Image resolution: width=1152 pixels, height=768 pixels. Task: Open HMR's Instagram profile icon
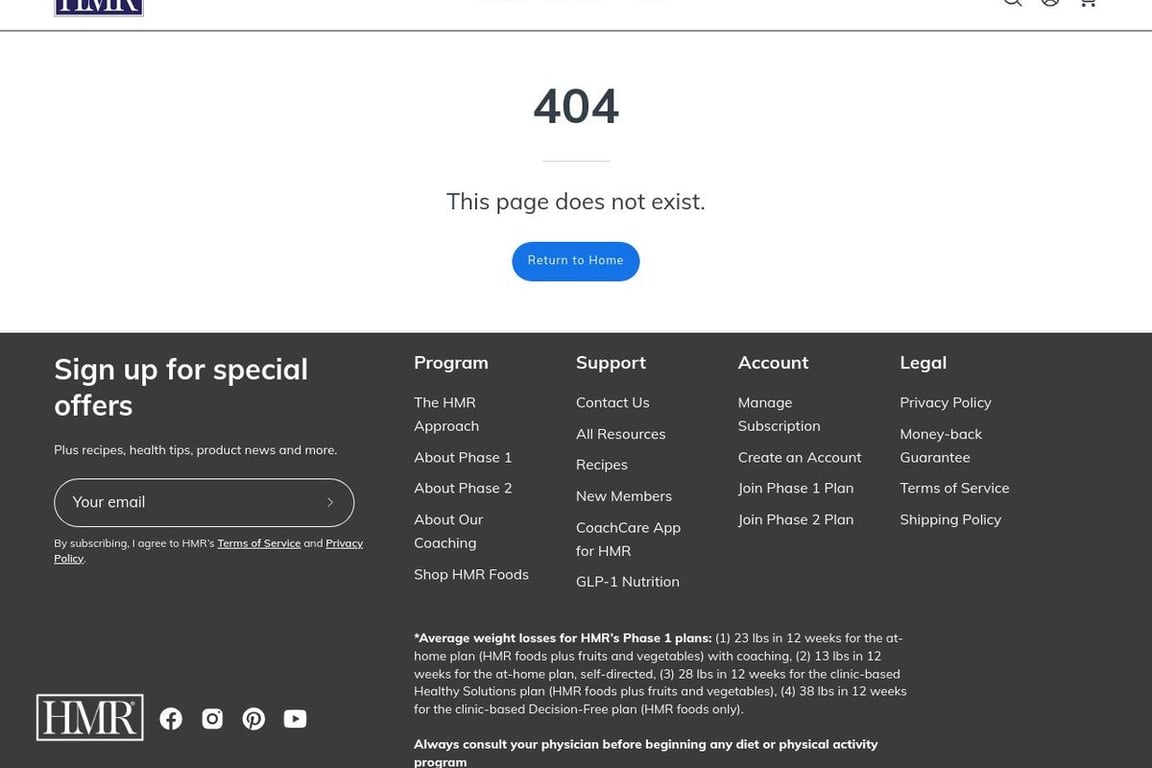click(212, 719)
